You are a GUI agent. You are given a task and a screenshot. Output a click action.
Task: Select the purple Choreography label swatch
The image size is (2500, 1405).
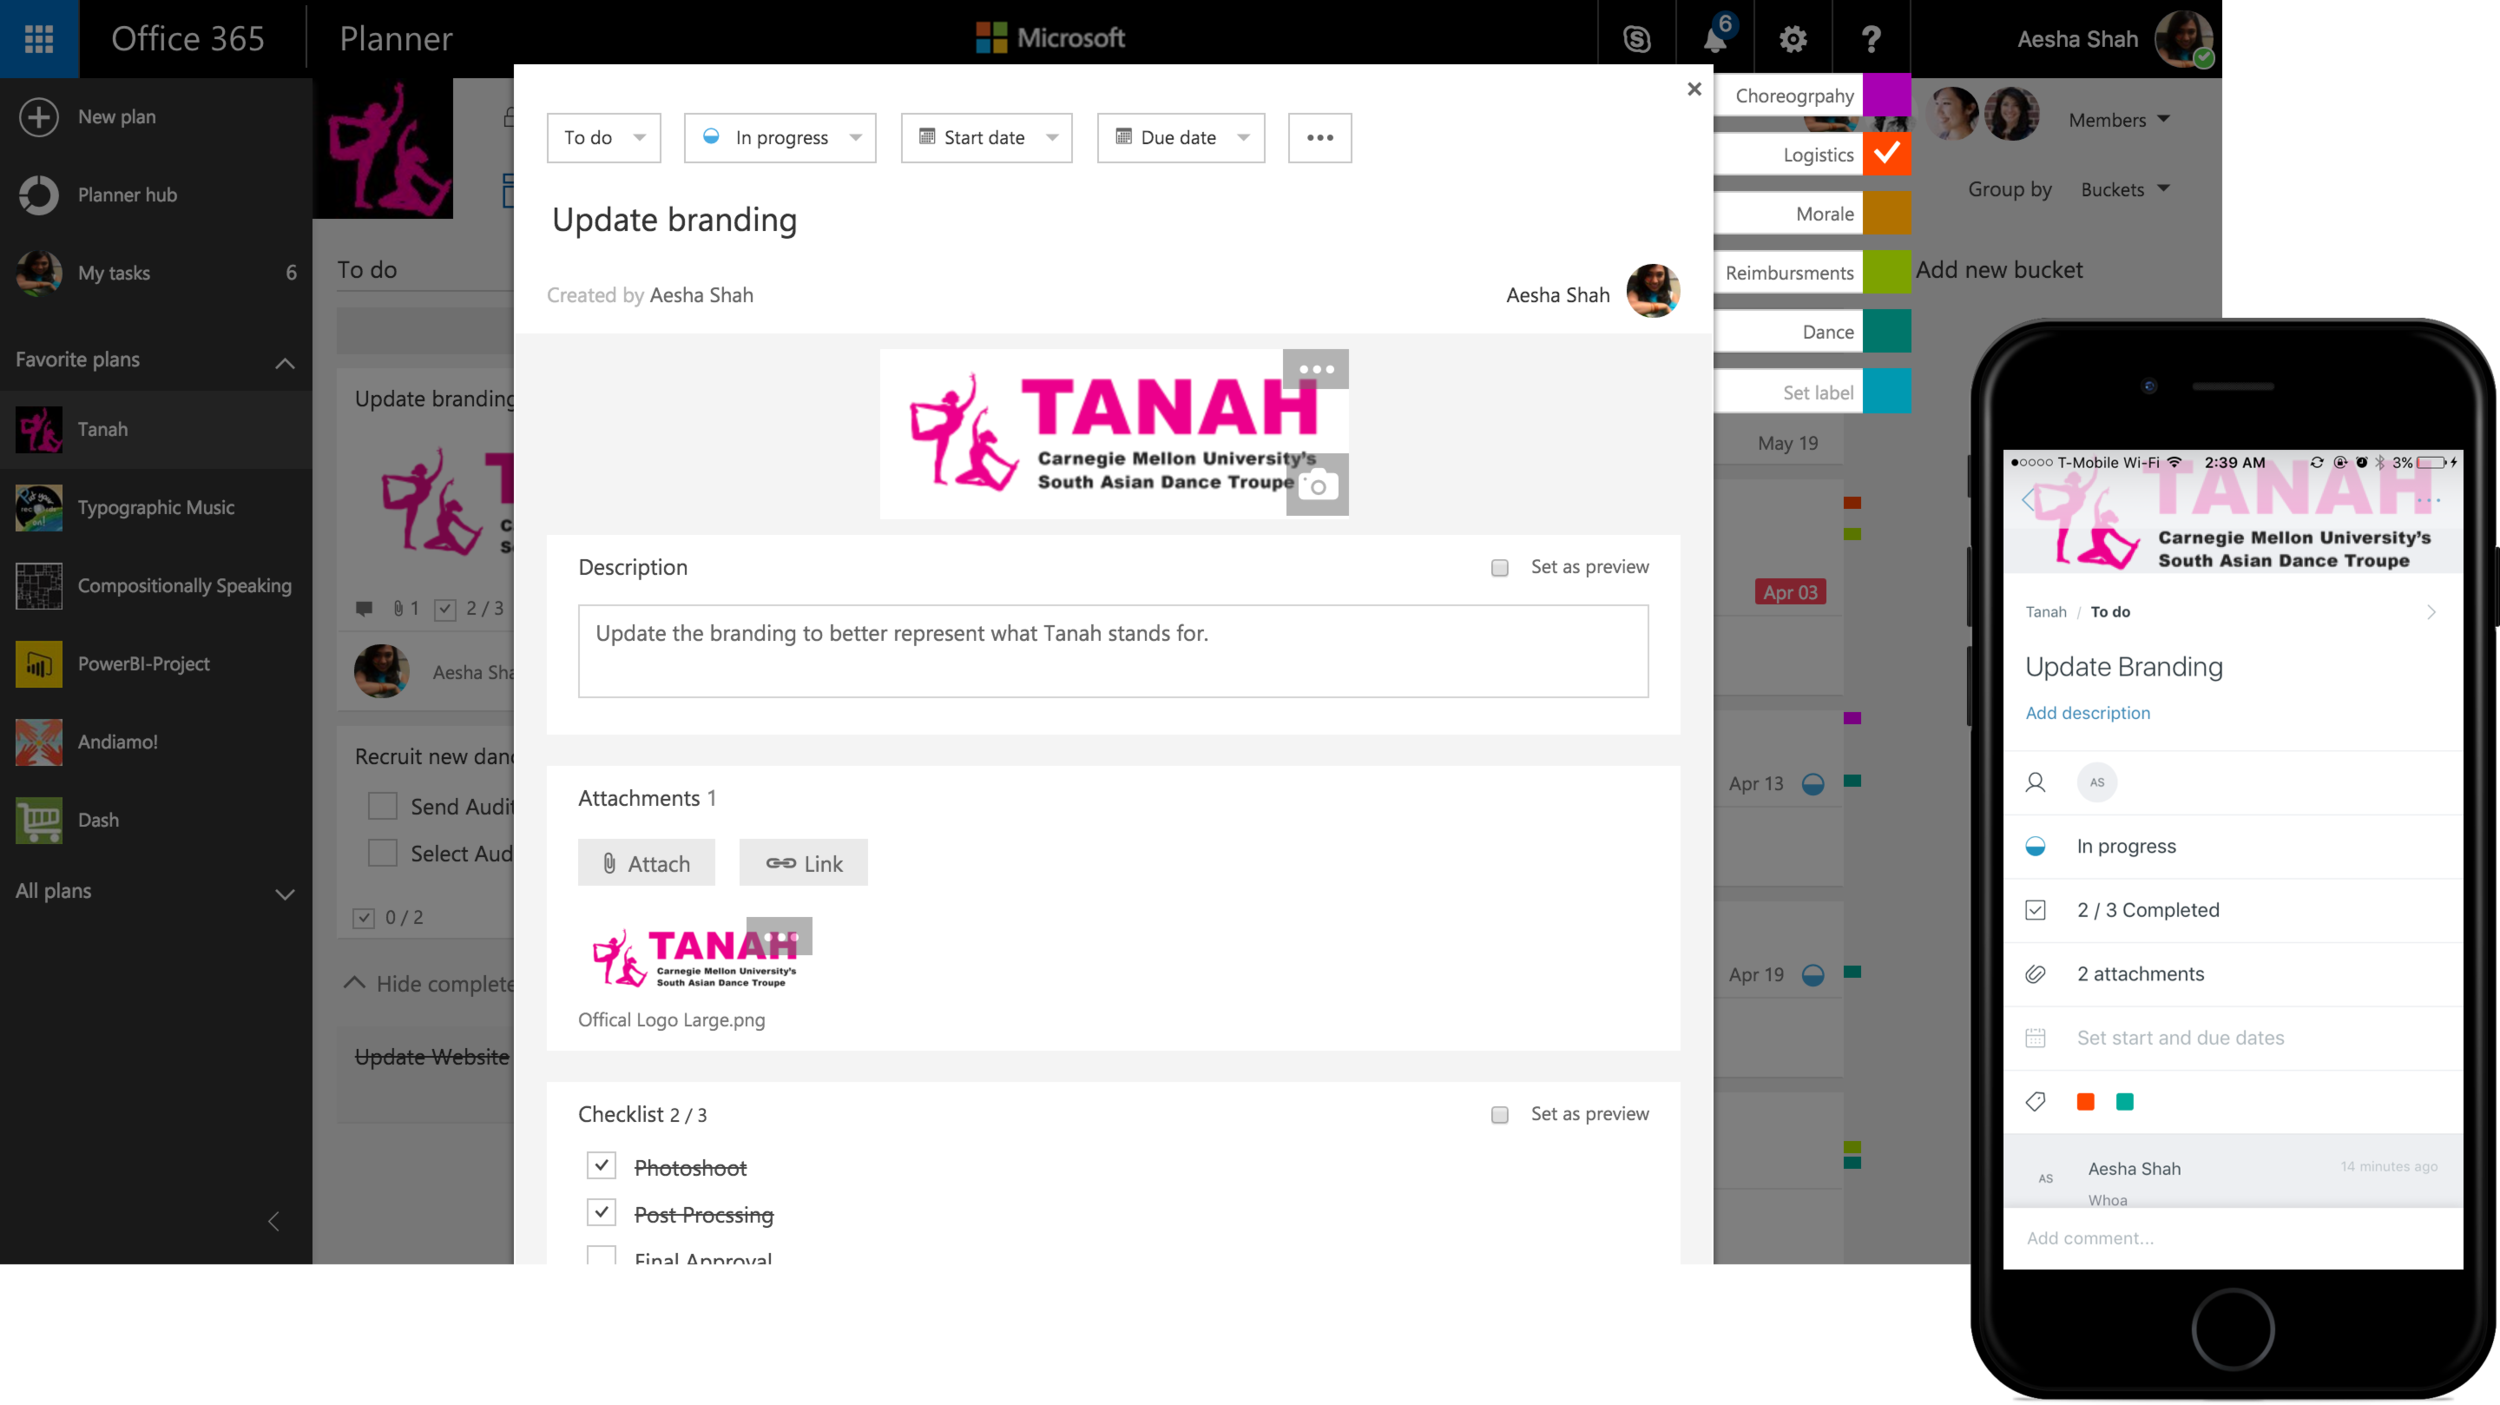tap(1886, 96)
